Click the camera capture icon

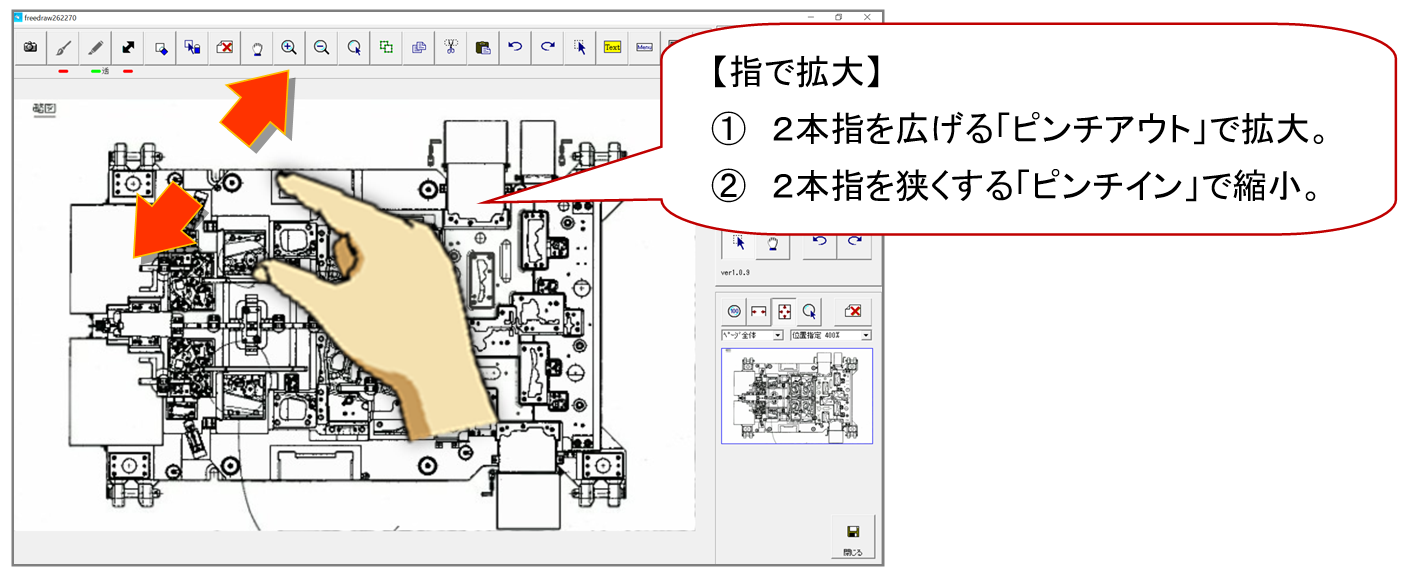(31, 47)
